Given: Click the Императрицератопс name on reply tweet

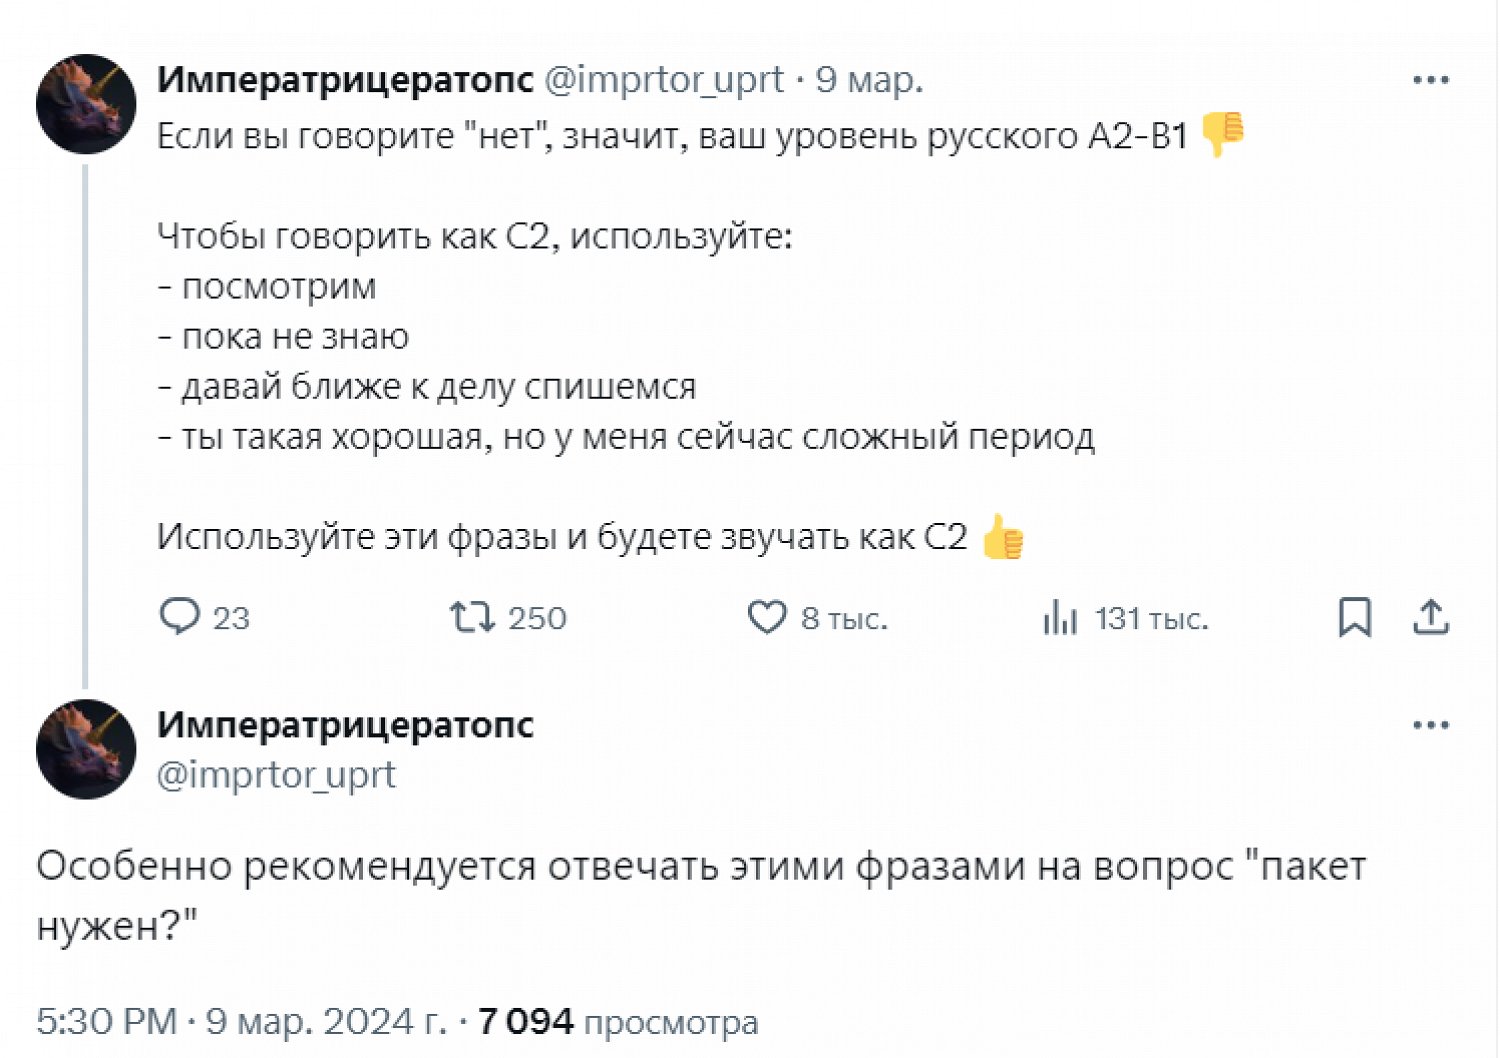Looking at the screenshot, I should pyautogui.click(x=345, y=725).
